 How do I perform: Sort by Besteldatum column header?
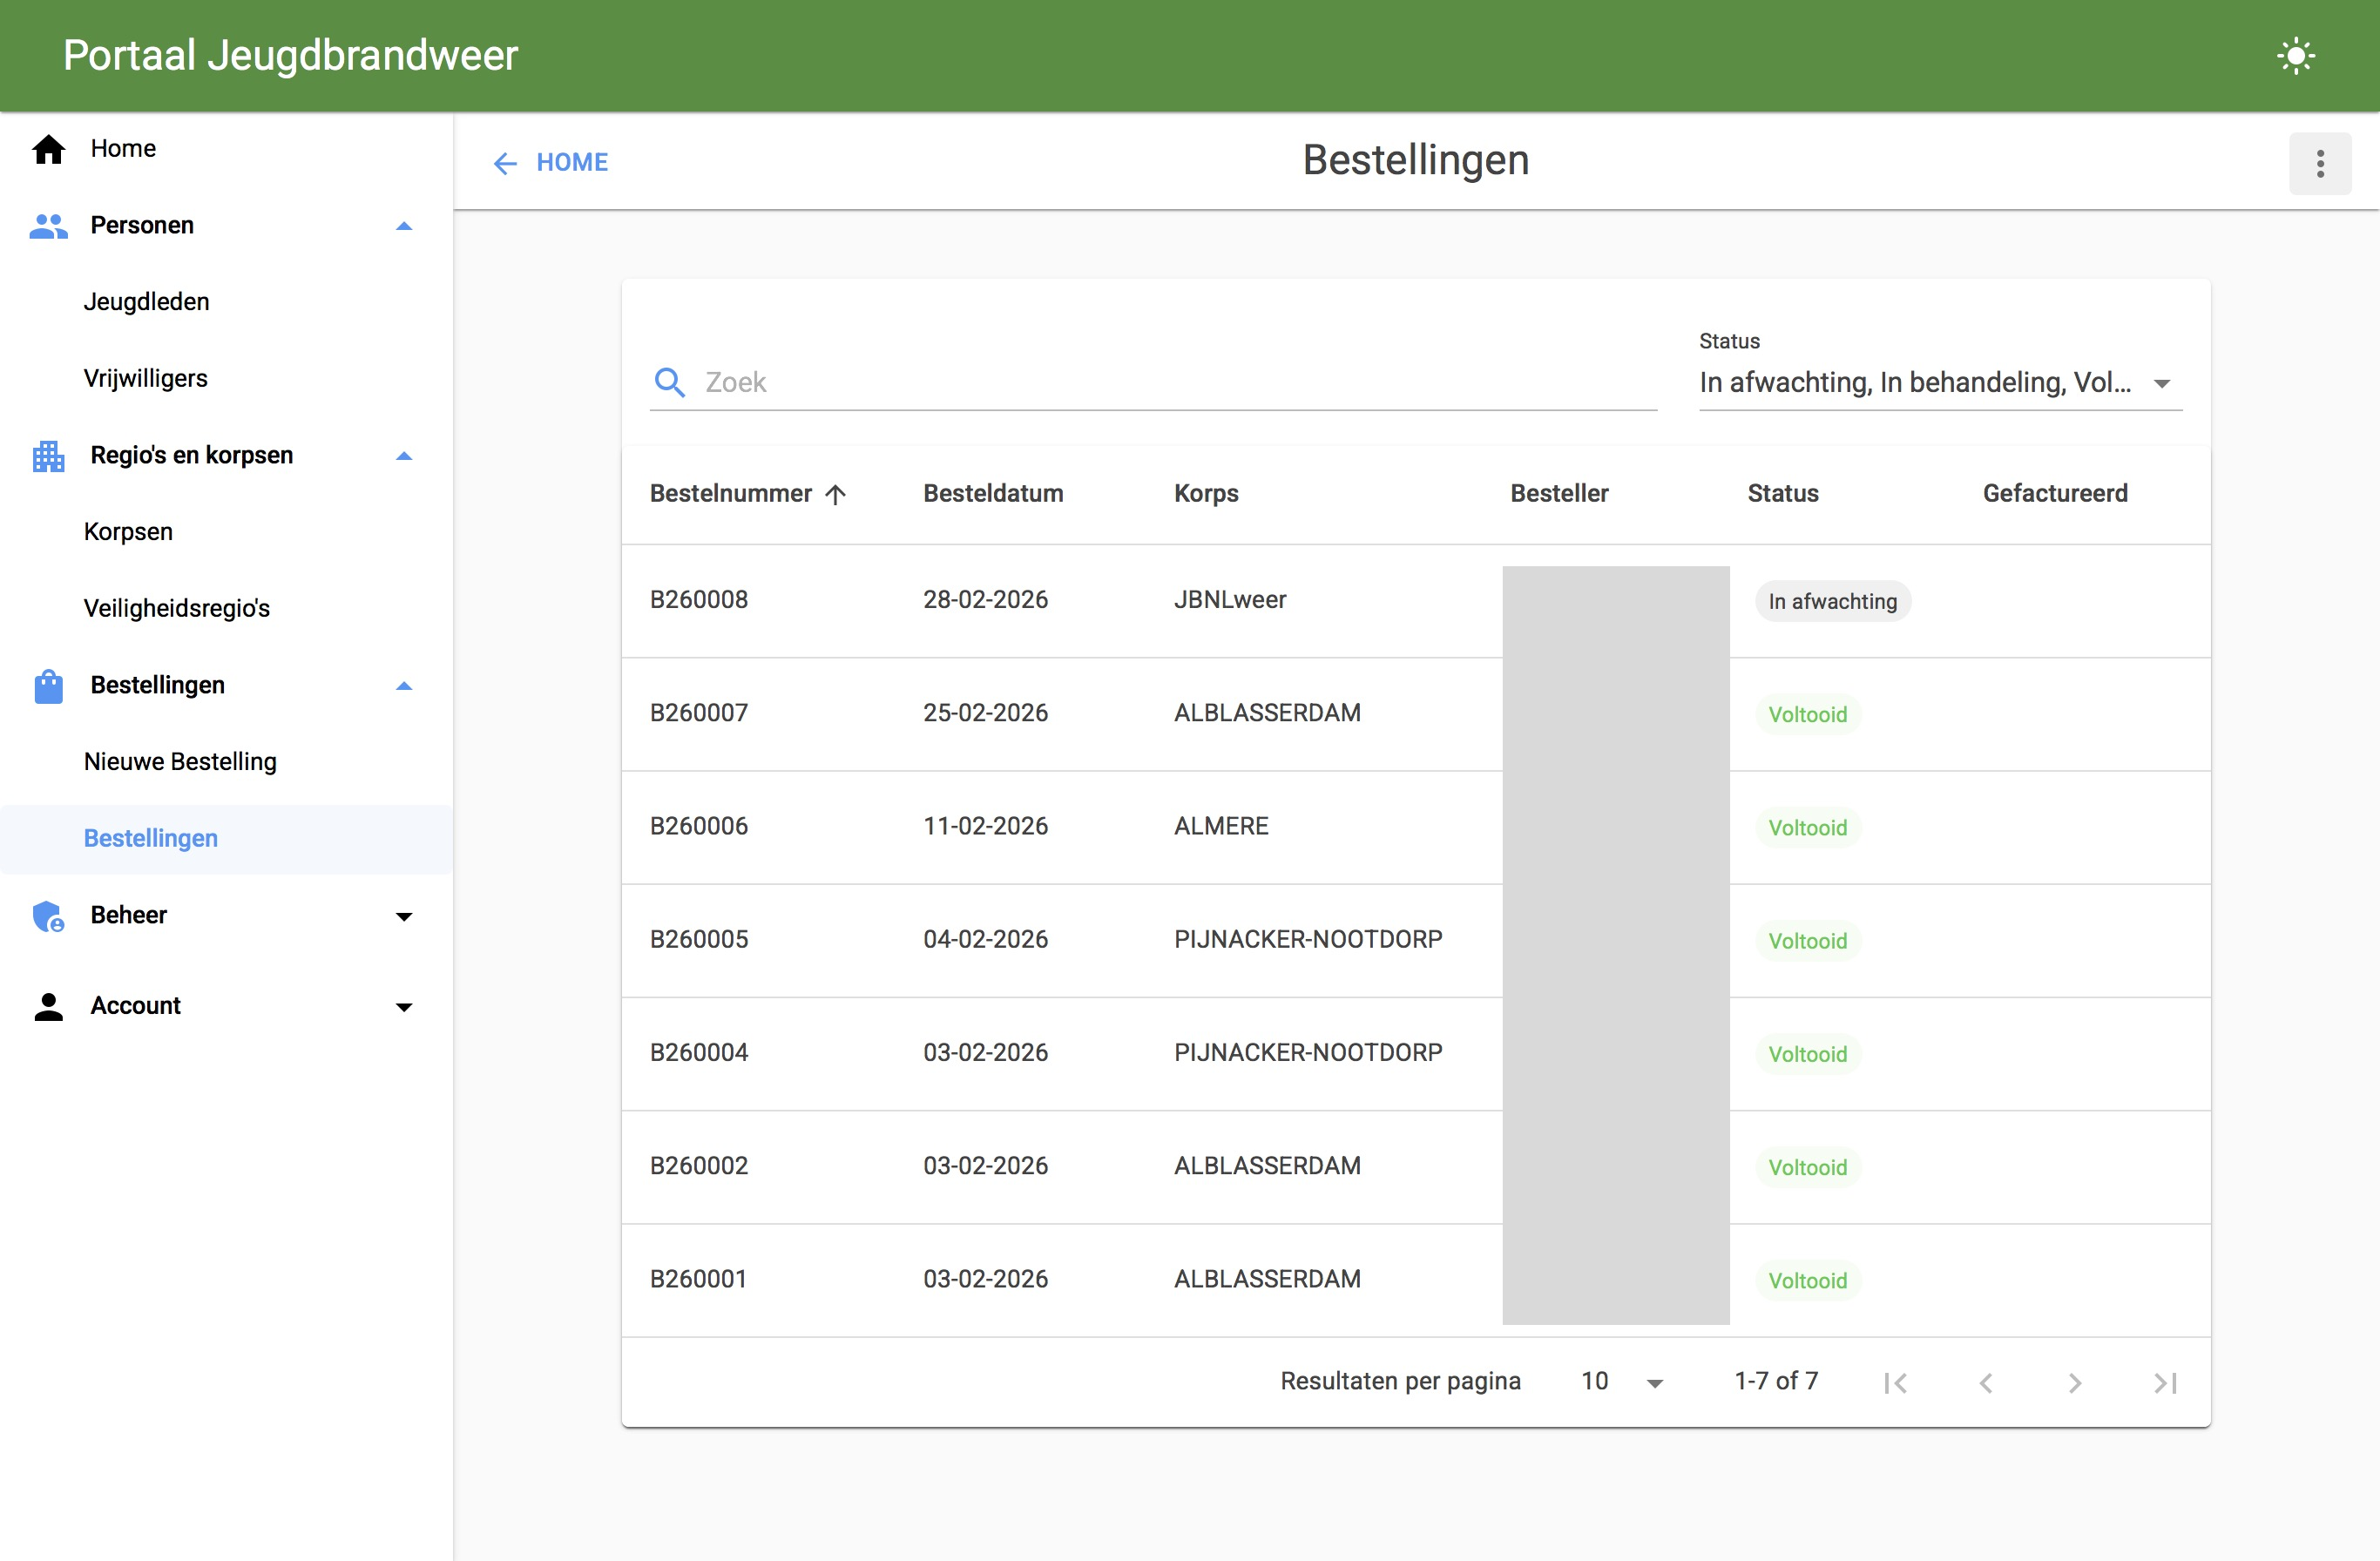click(x=993, y=494)
